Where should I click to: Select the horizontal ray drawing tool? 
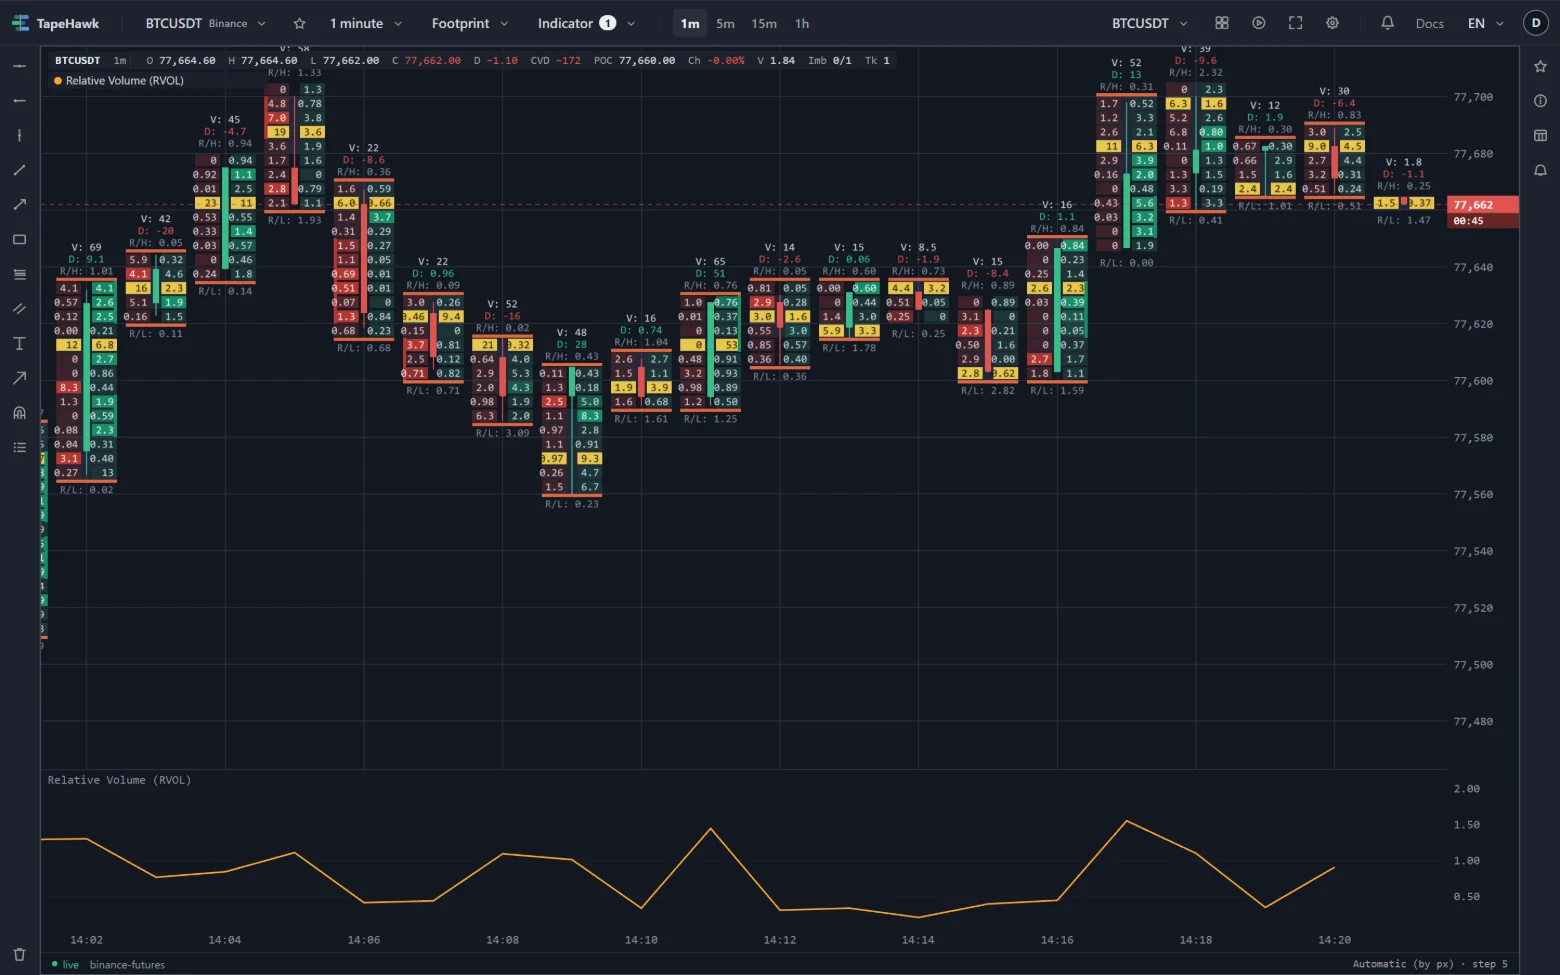pyautogui.click(x=19, y=101)
